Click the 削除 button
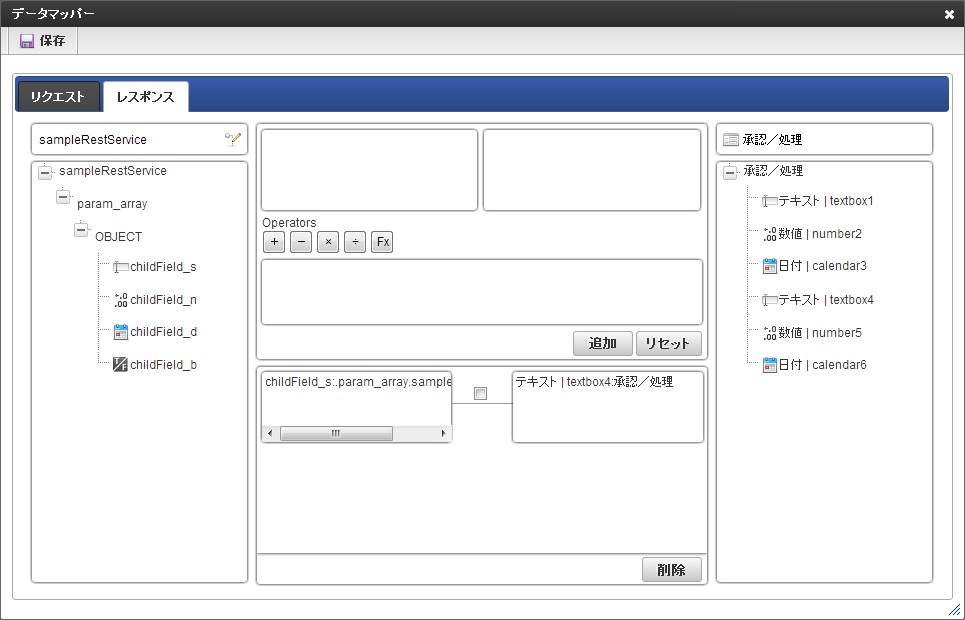 [x=671, y=570]
